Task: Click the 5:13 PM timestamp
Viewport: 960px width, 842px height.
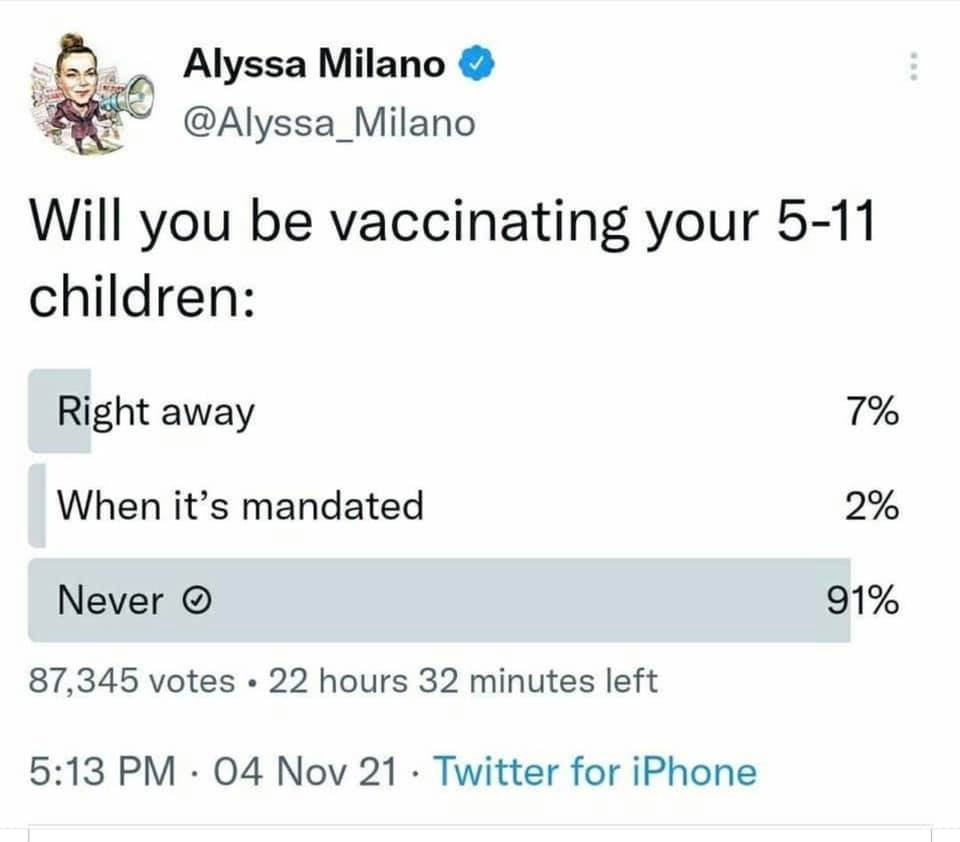Action: [93, 771]
